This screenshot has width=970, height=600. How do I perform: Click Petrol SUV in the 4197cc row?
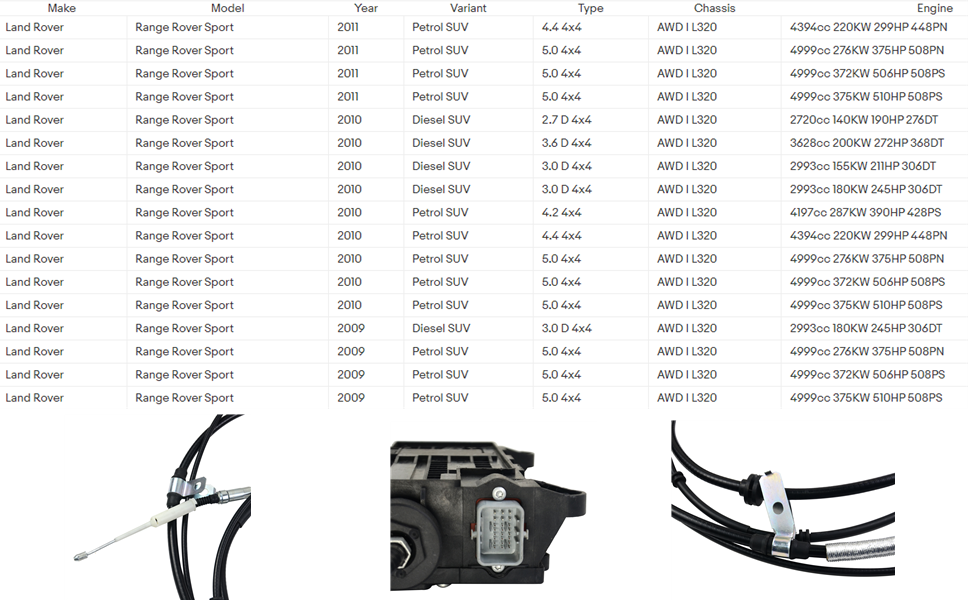440,213
